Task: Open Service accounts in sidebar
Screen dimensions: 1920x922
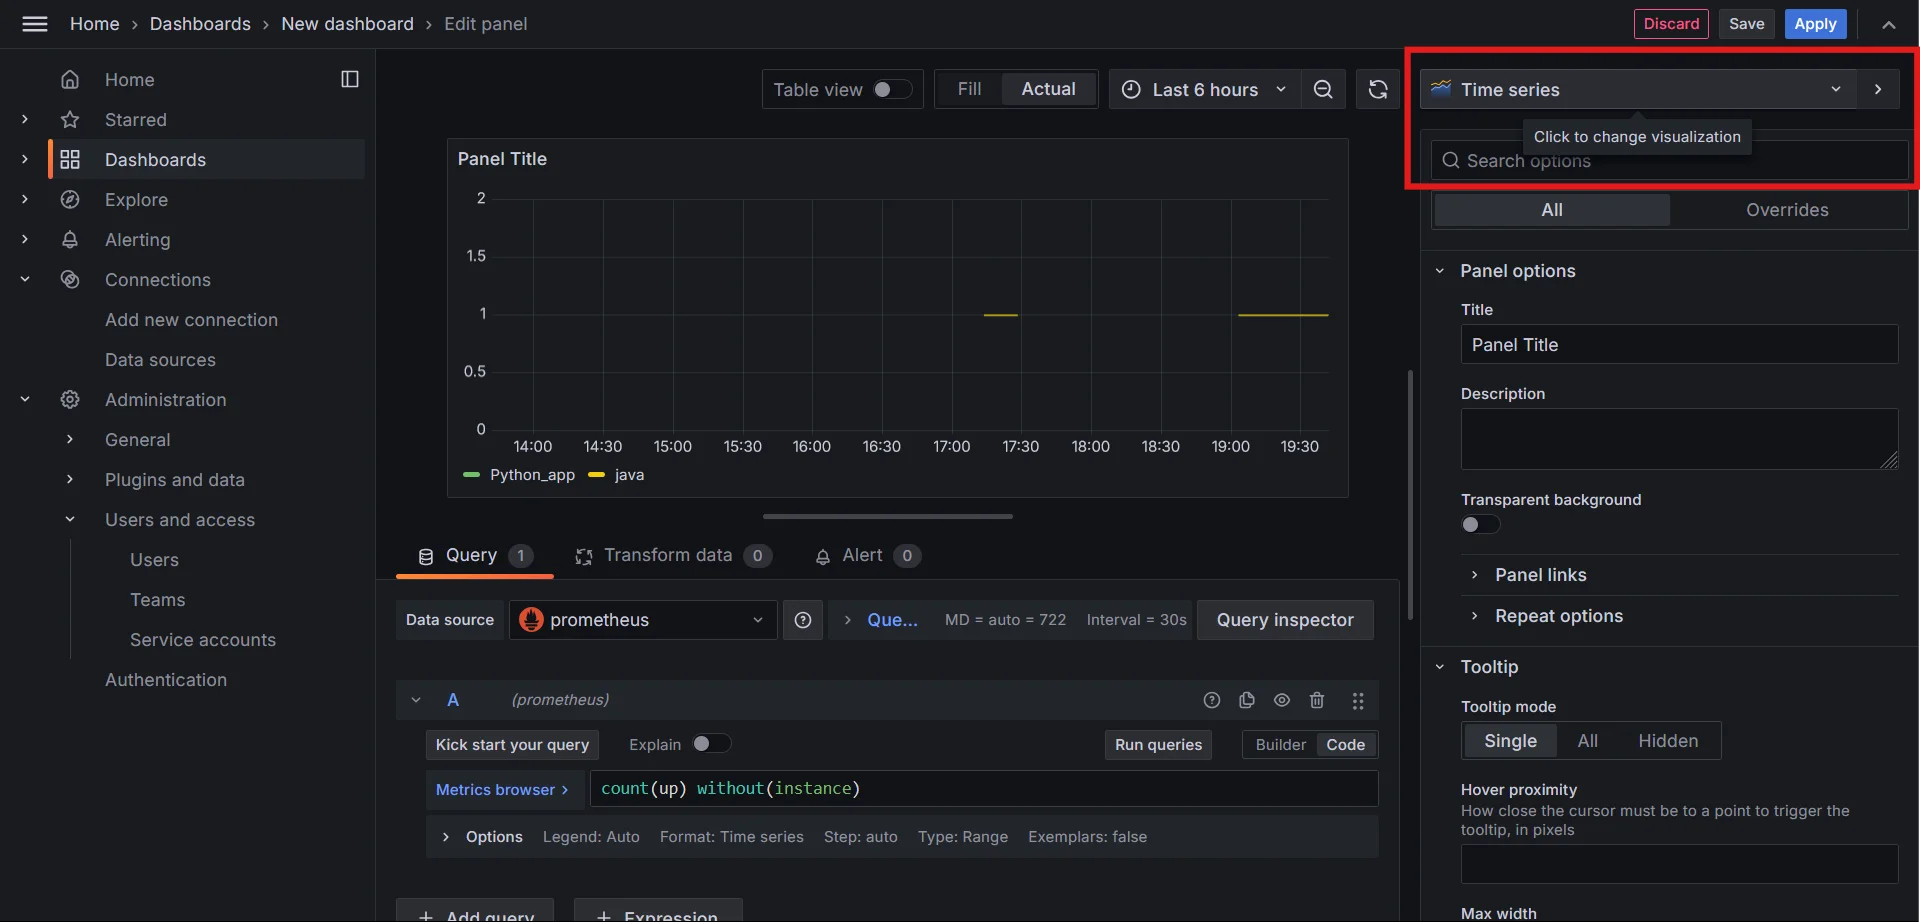Action: click(203, 640)
